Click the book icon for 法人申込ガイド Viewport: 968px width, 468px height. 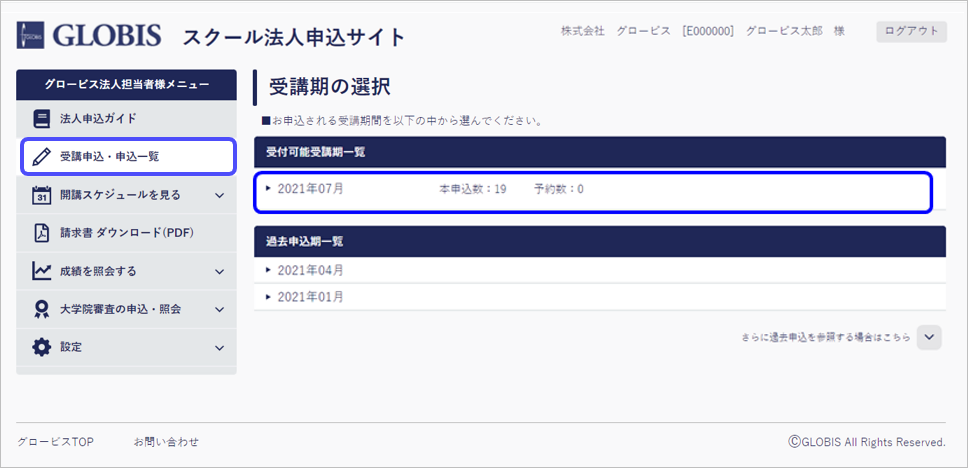click(41, 119)
